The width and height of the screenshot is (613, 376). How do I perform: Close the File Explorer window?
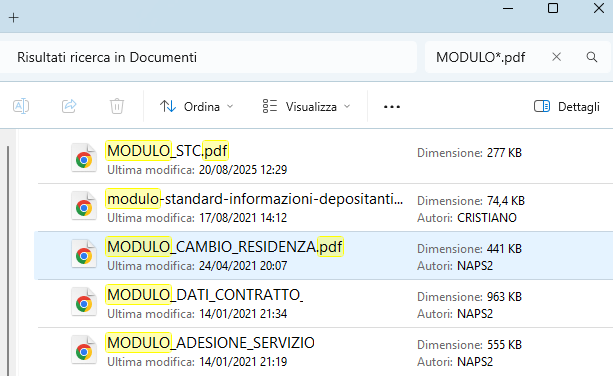[599, 8]
